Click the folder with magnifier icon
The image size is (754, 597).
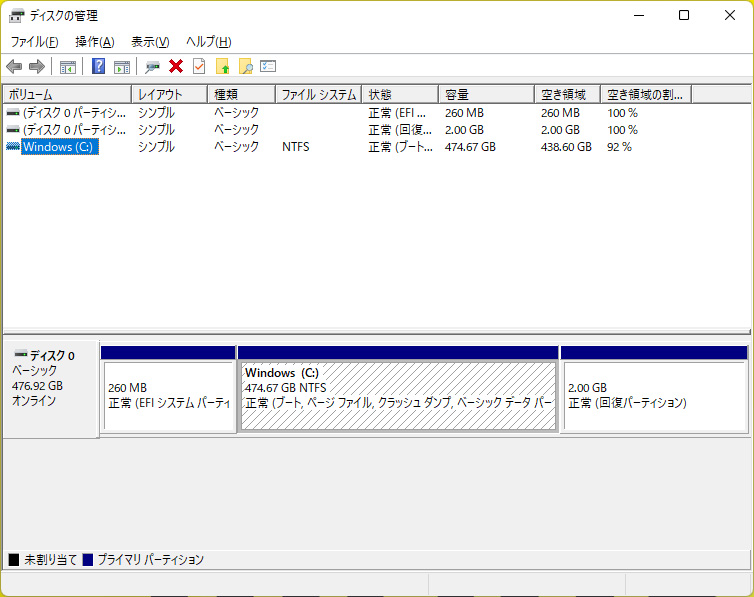pos(246,66)
